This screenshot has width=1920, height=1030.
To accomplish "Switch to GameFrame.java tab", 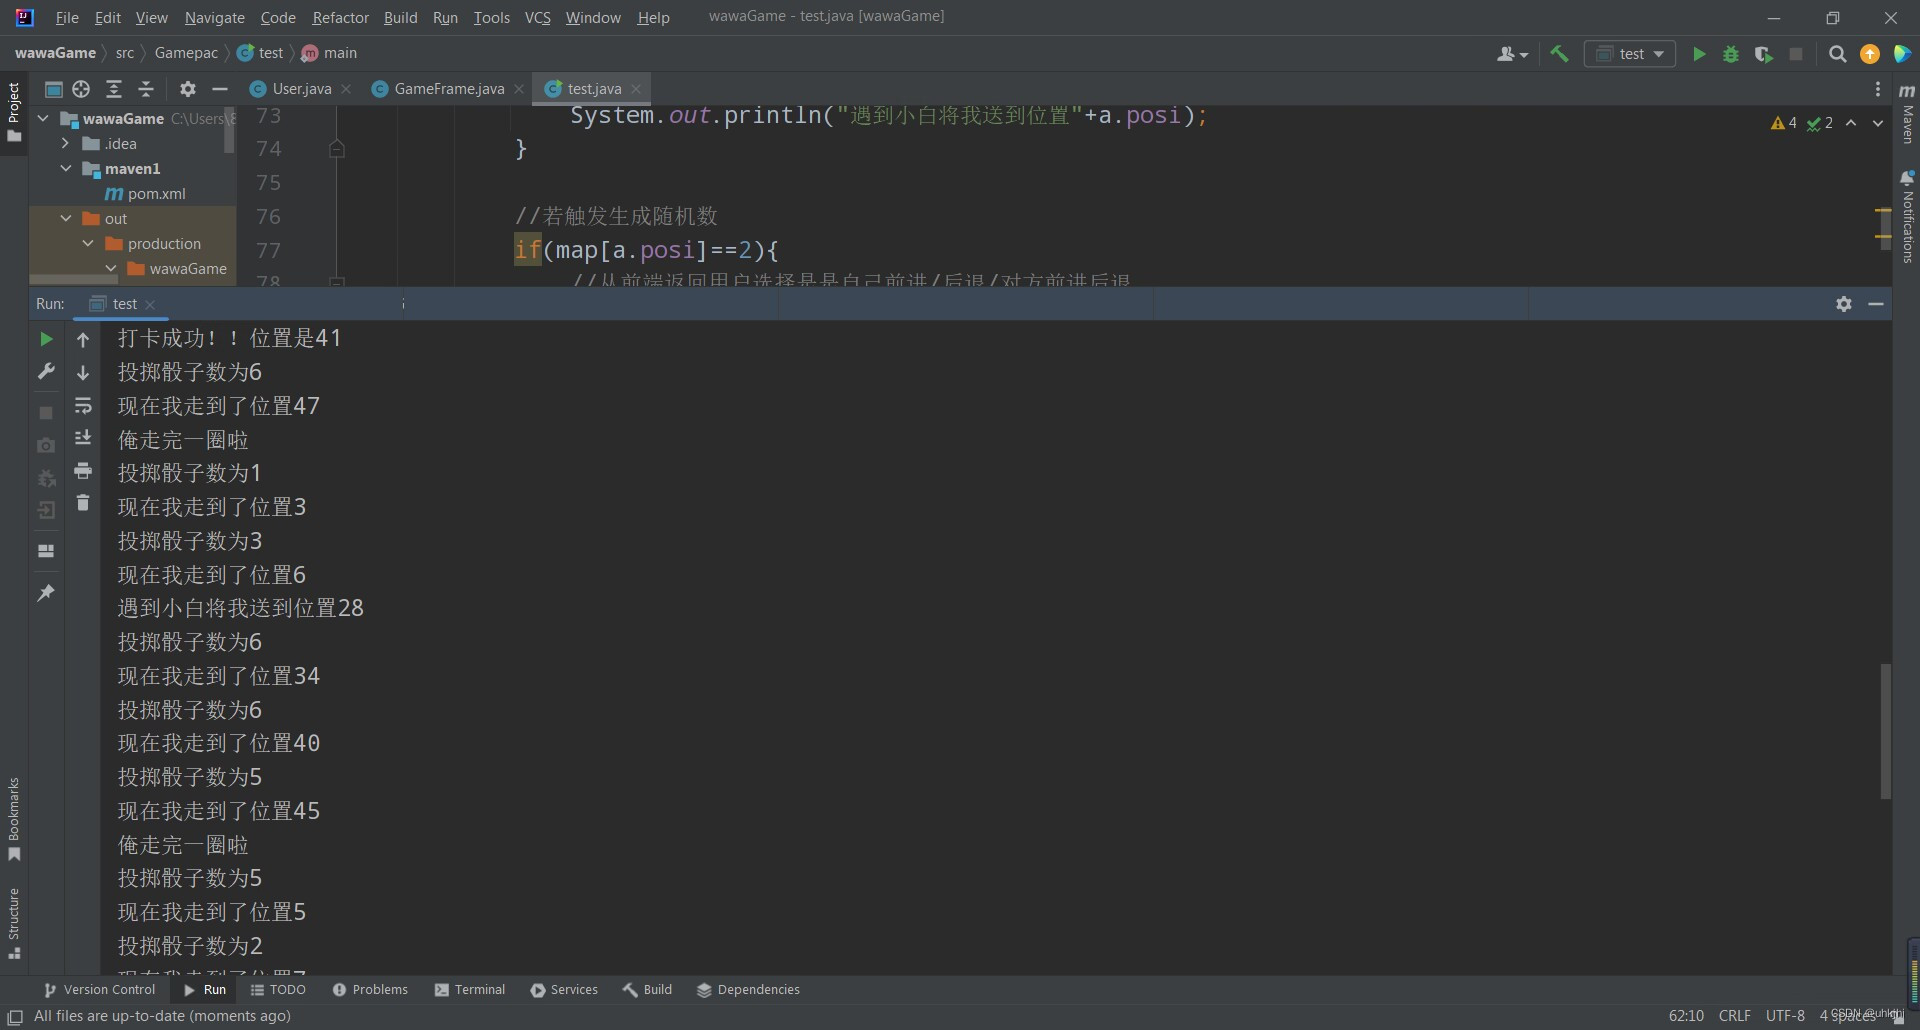I will click(x=449, y=89).
